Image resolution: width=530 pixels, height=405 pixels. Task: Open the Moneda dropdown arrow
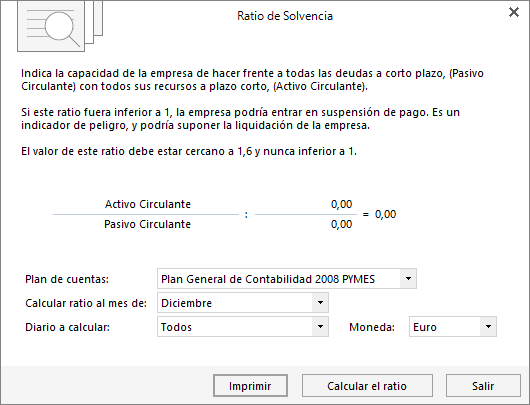(488, 327)
